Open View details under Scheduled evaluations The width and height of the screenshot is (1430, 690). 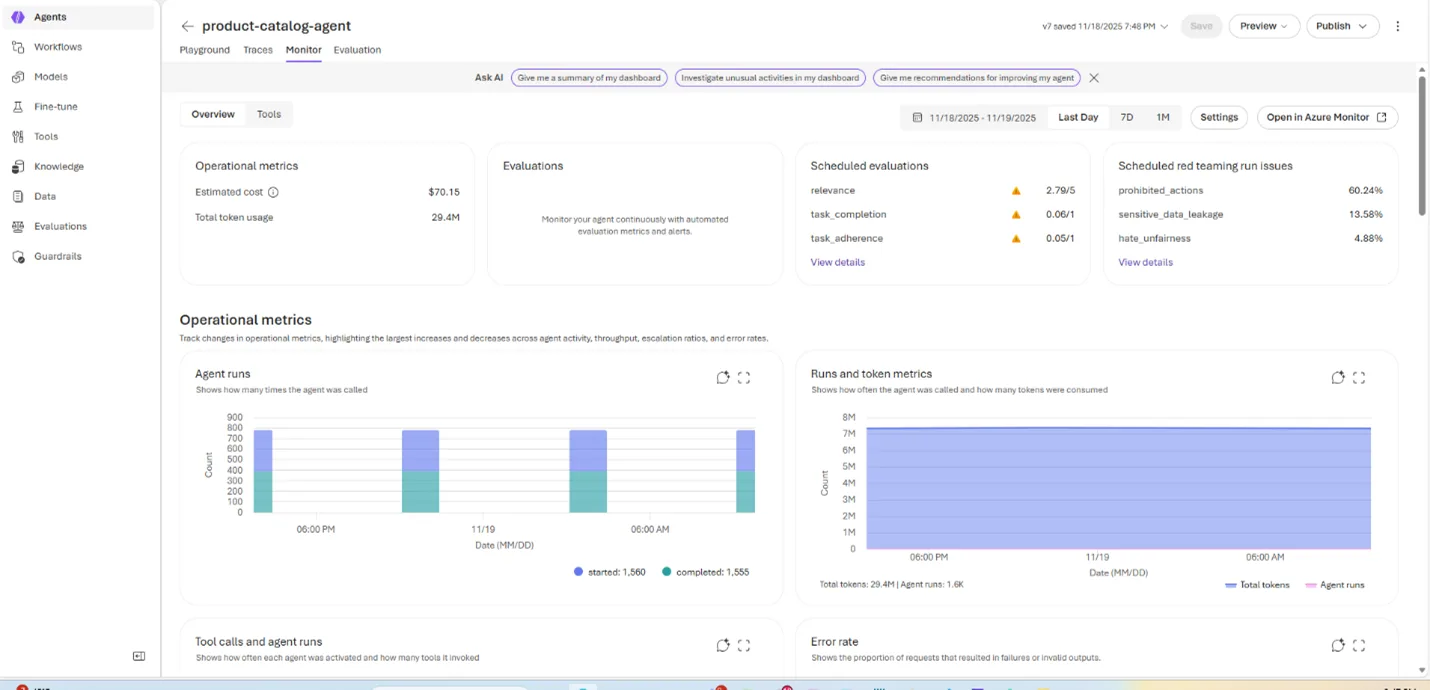[x=837, y=262]
